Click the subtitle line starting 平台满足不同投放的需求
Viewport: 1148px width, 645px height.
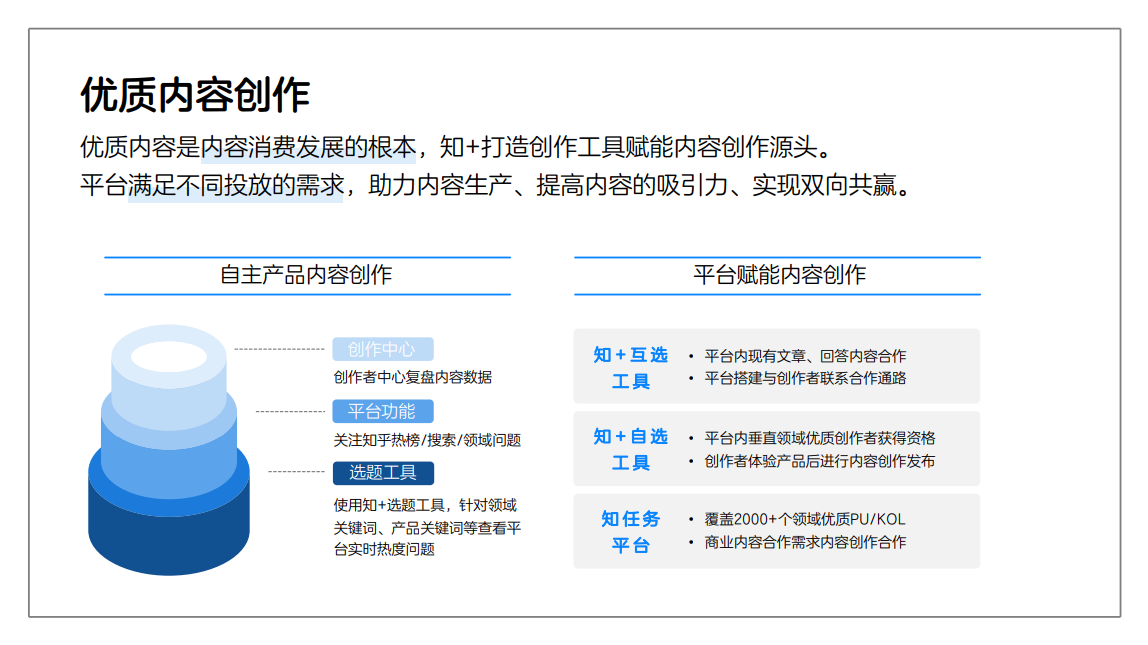tap(497, 184)
